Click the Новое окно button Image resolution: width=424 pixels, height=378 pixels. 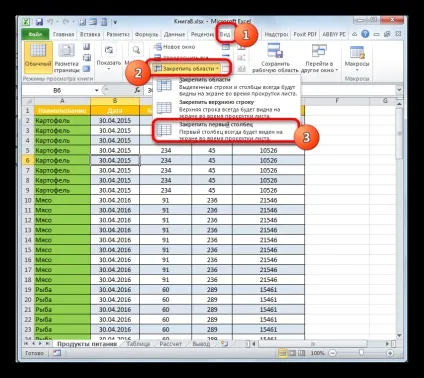pyautogui.click(x=175, y=47)
